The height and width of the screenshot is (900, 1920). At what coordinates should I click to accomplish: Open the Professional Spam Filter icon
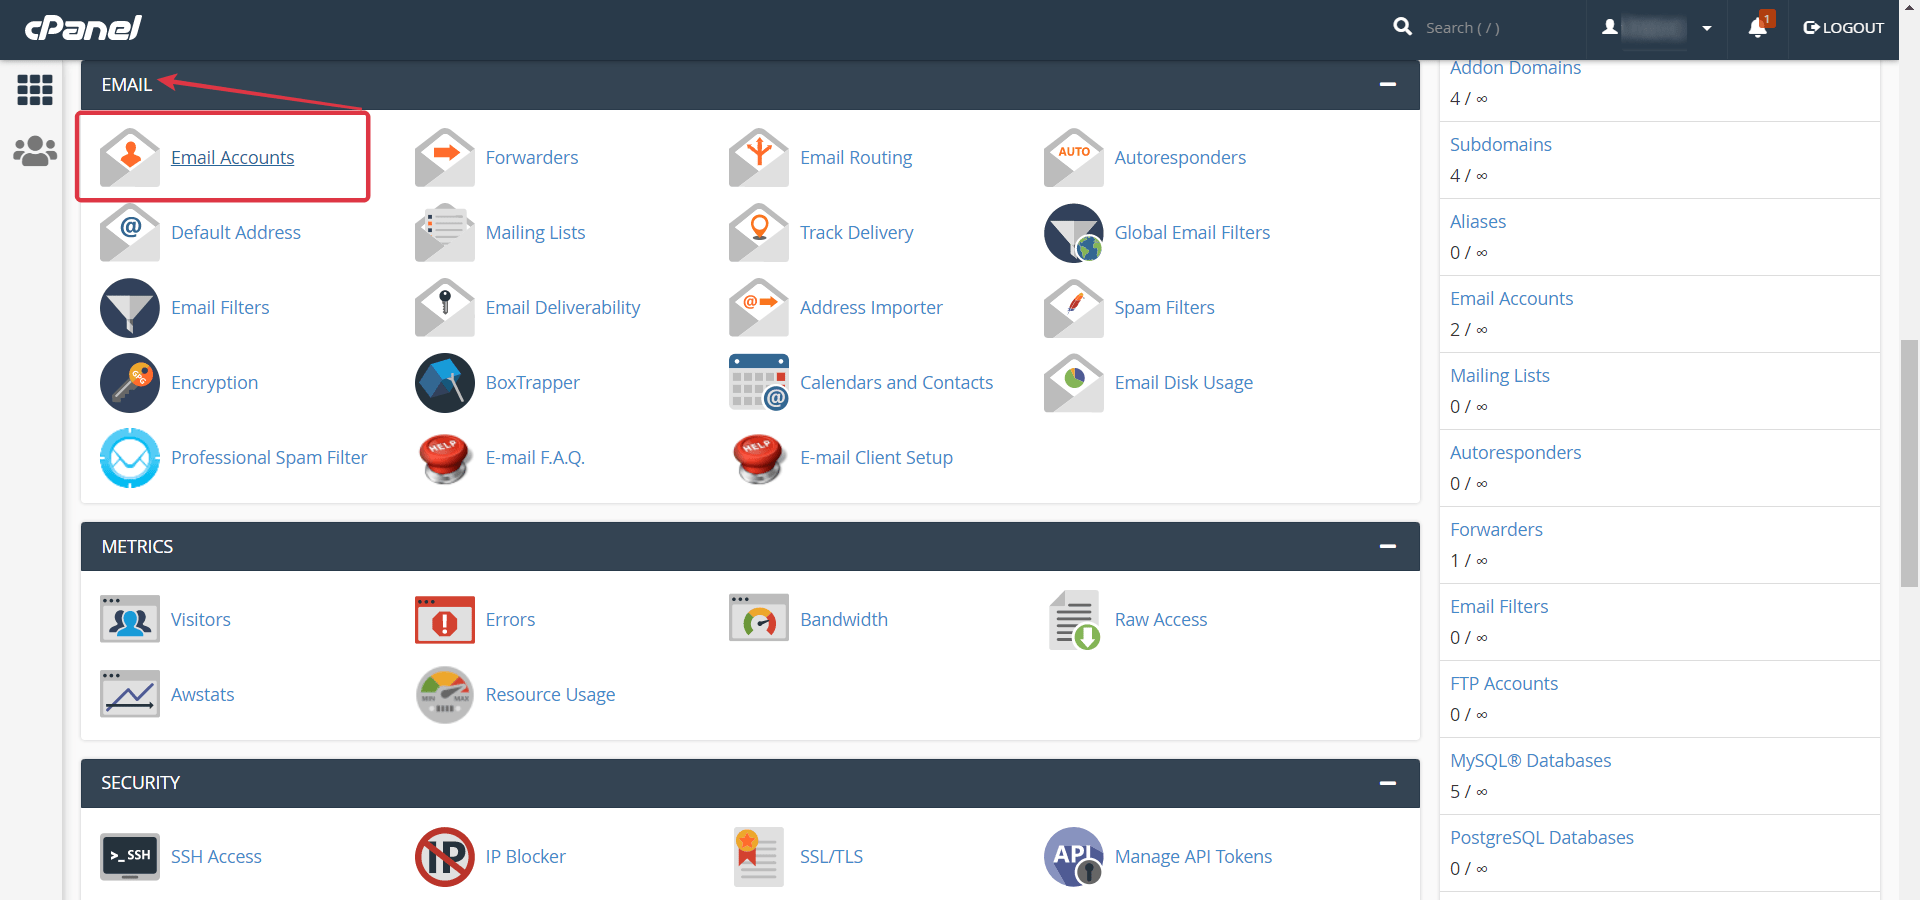(x=130, y=458)
